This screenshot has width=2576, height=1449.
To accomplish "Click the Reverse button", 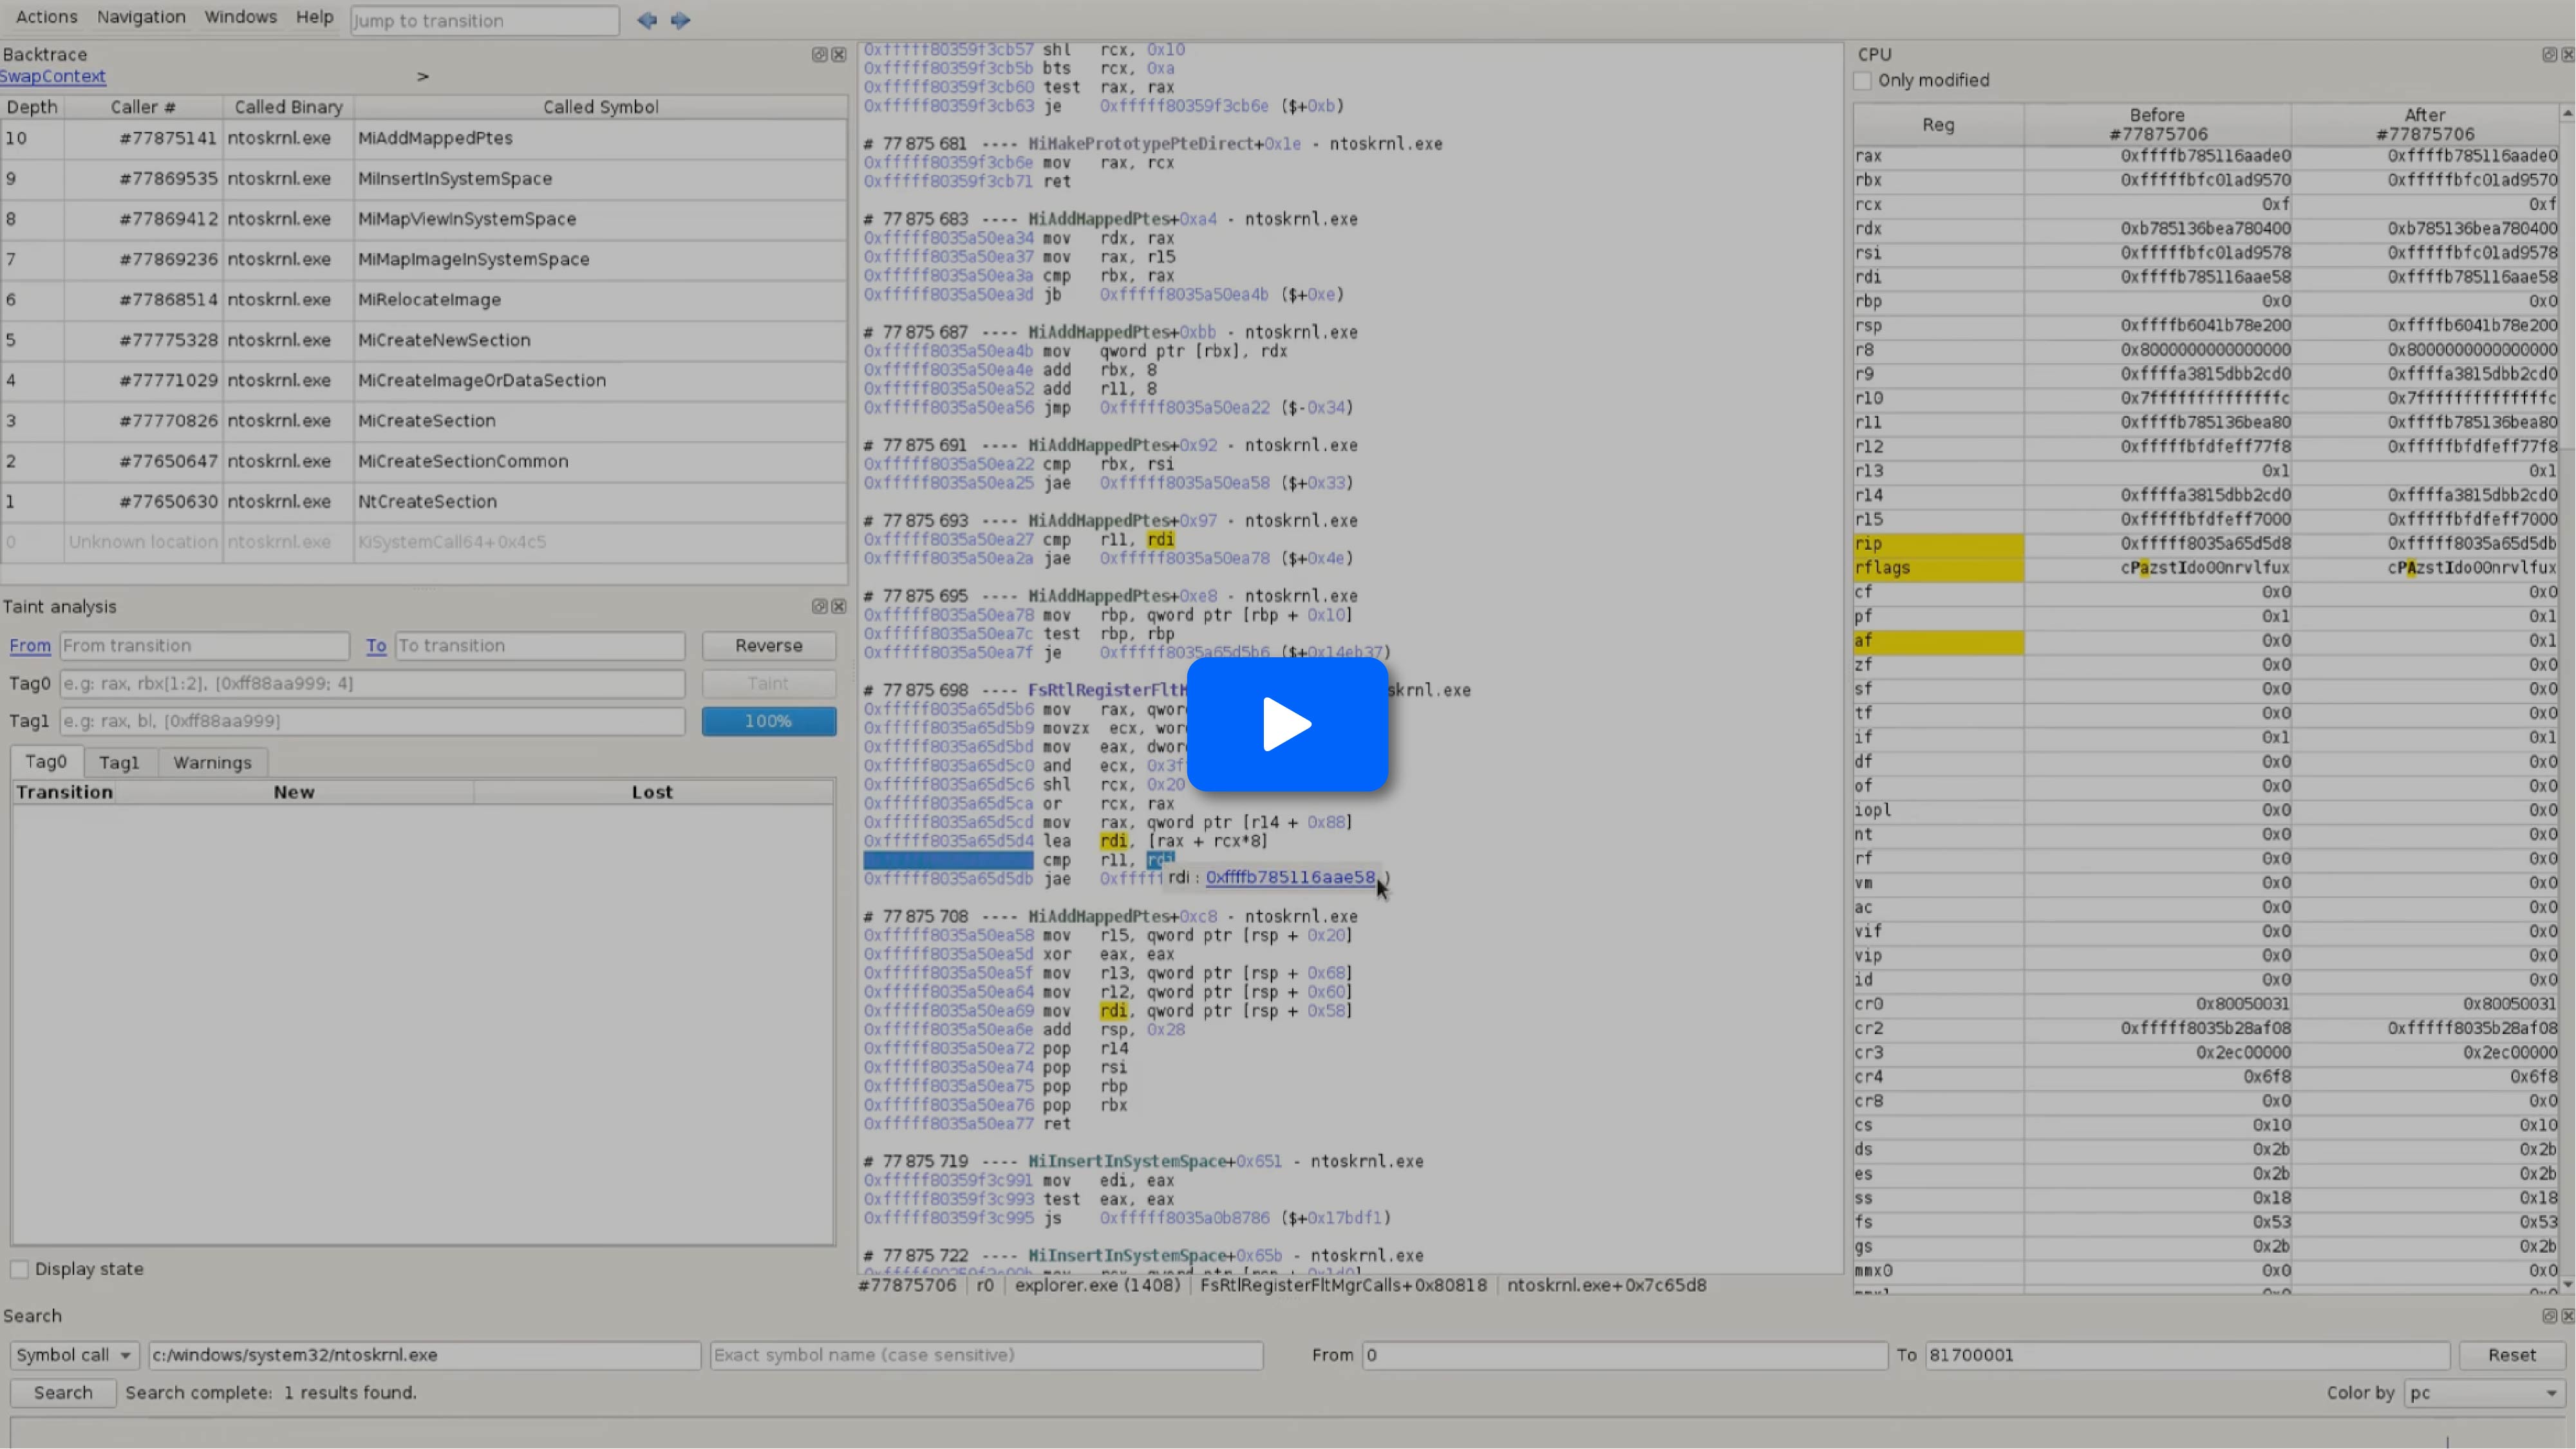I will pos(768,646).
